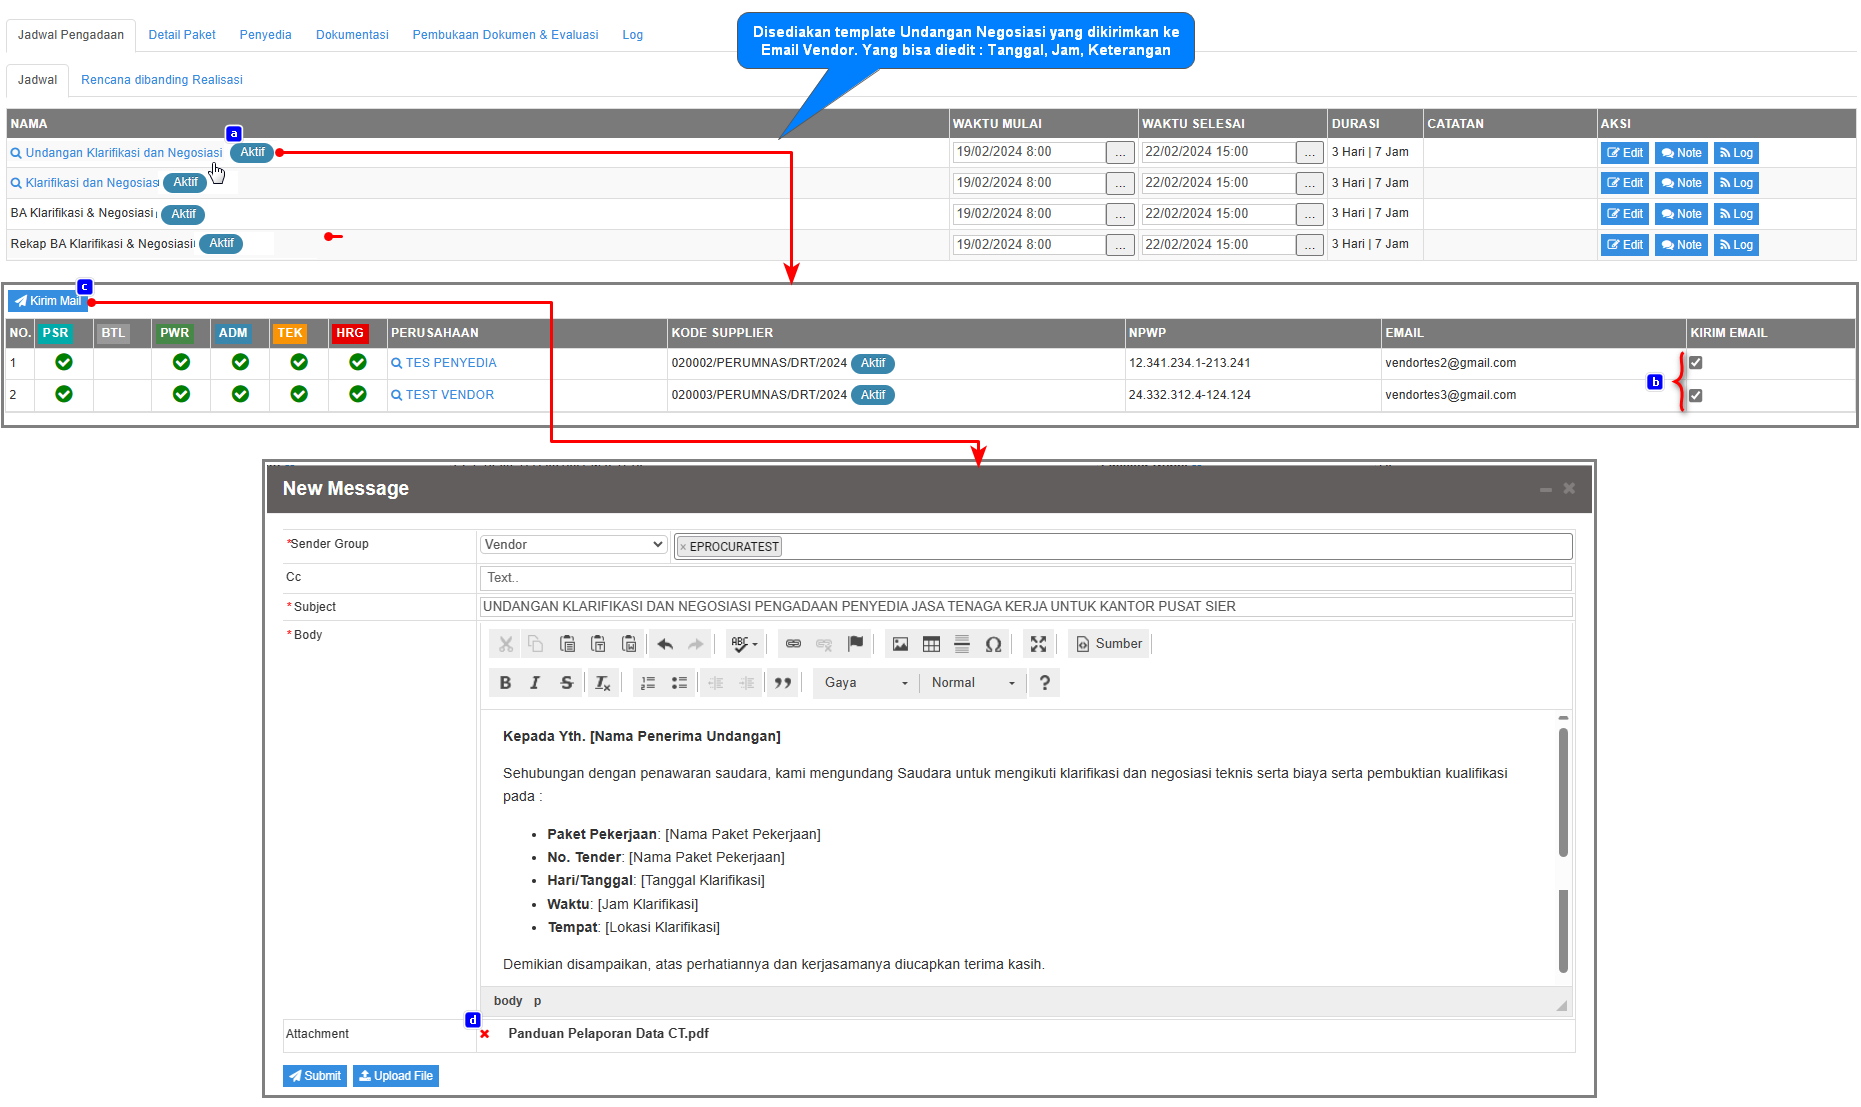Insert an image into the message body
This screenshot has height=1107, width=1861.
tap(900, 644)
